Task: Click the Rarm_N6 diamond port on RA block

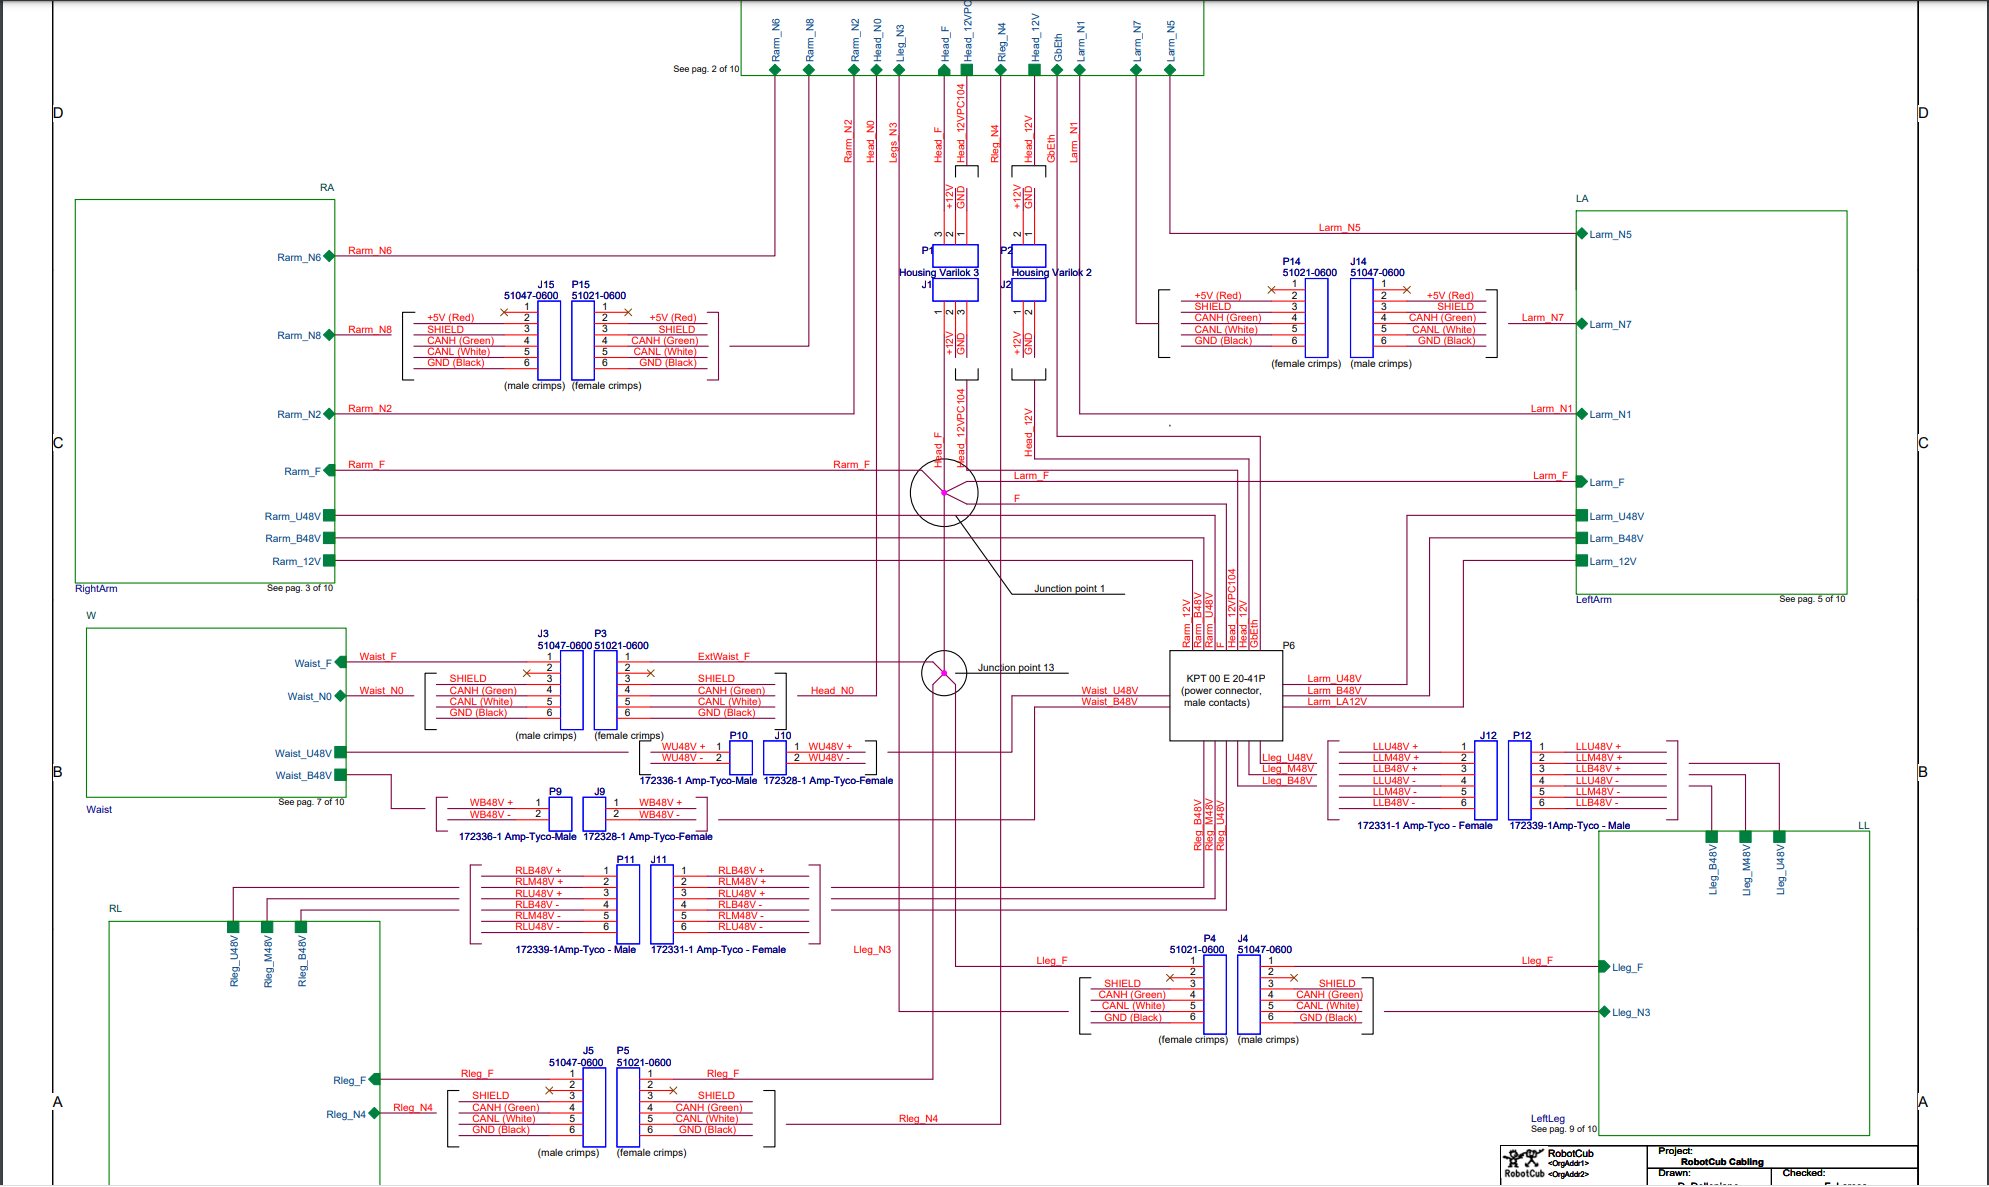Action: coord(329,257)
